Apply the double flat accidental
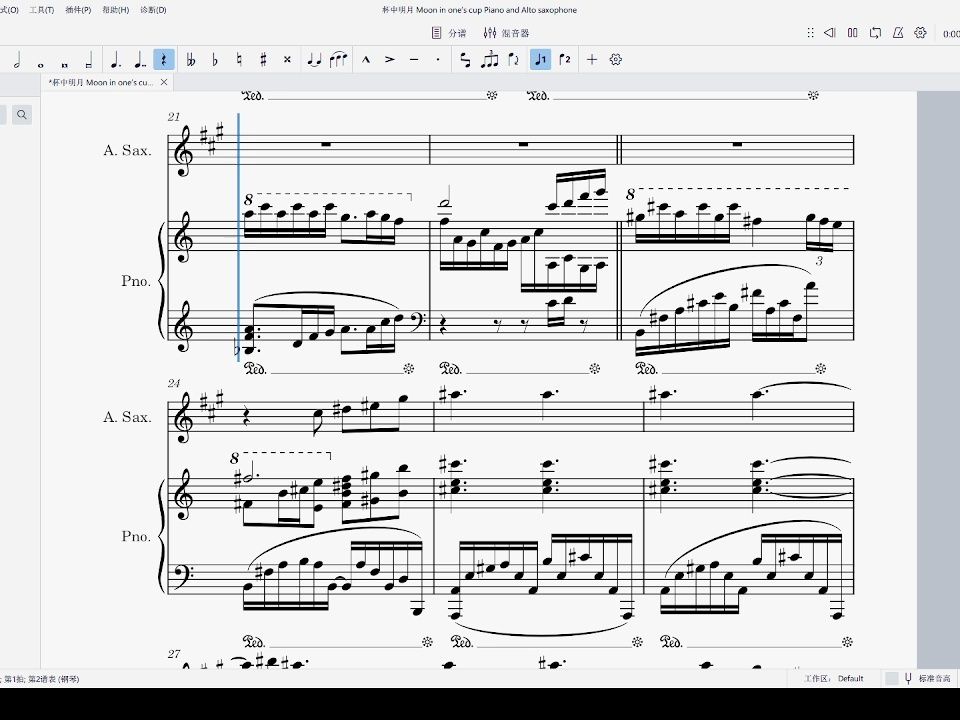This screenshot has width=960, height=720. [x=191, y=60]
